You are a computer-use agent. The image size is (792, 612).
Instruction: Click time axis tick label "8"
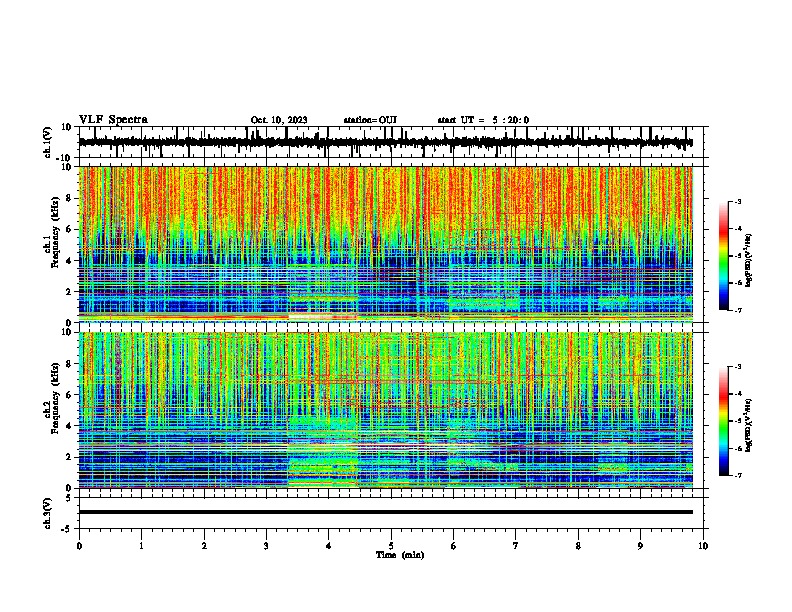click(578, 546)
